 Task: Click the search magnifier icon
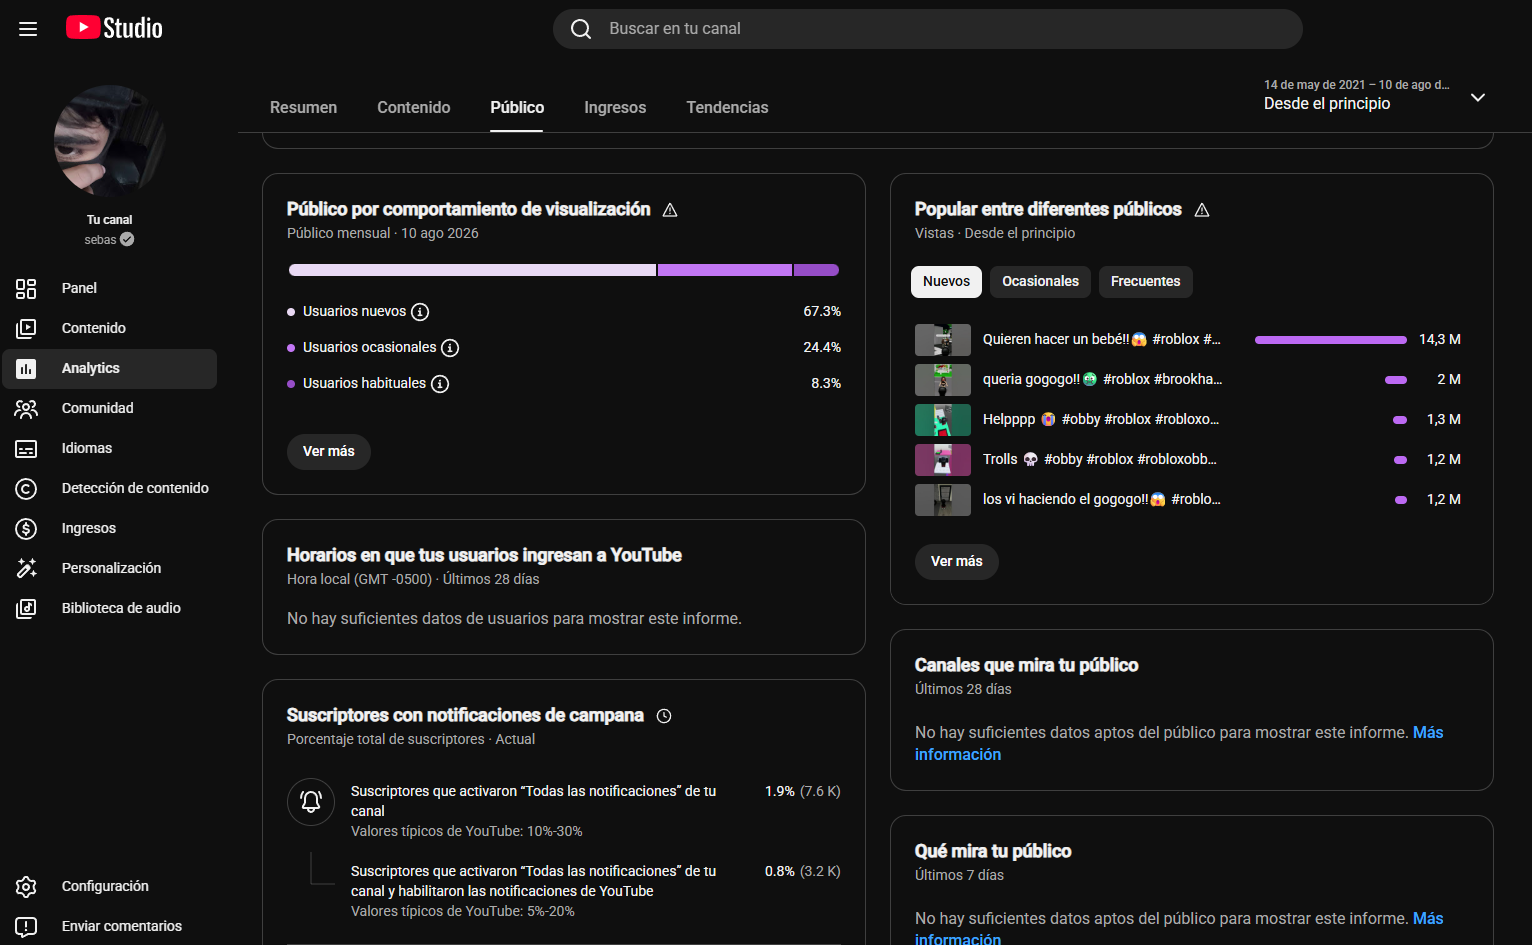[x=581, y=29]
